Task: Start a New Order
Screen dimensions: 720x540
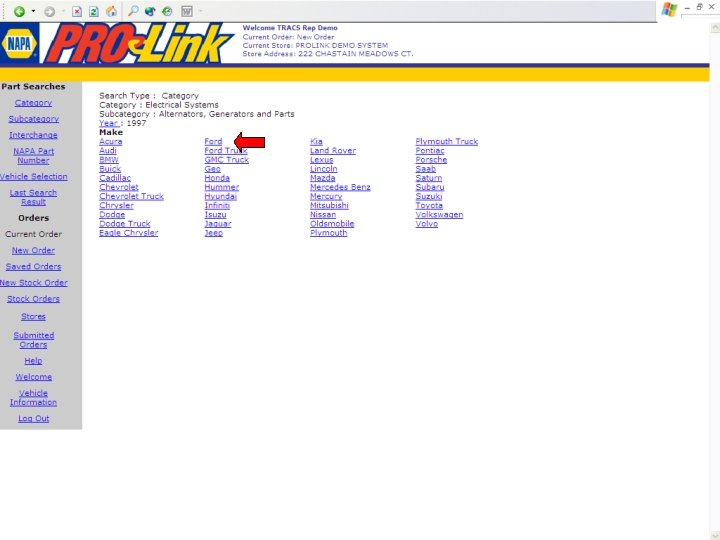Action: pos(33,250)
